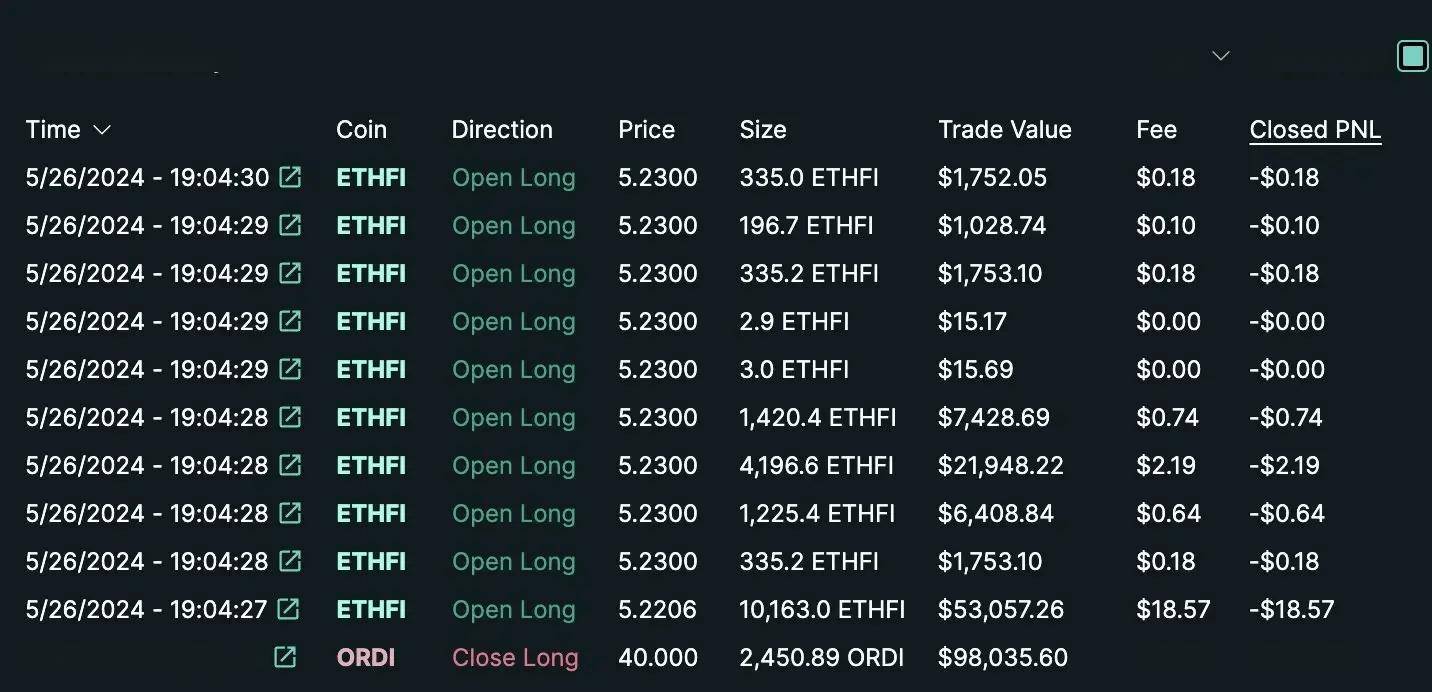Open ETHFI coin link in first row

(x=371, y=177)
